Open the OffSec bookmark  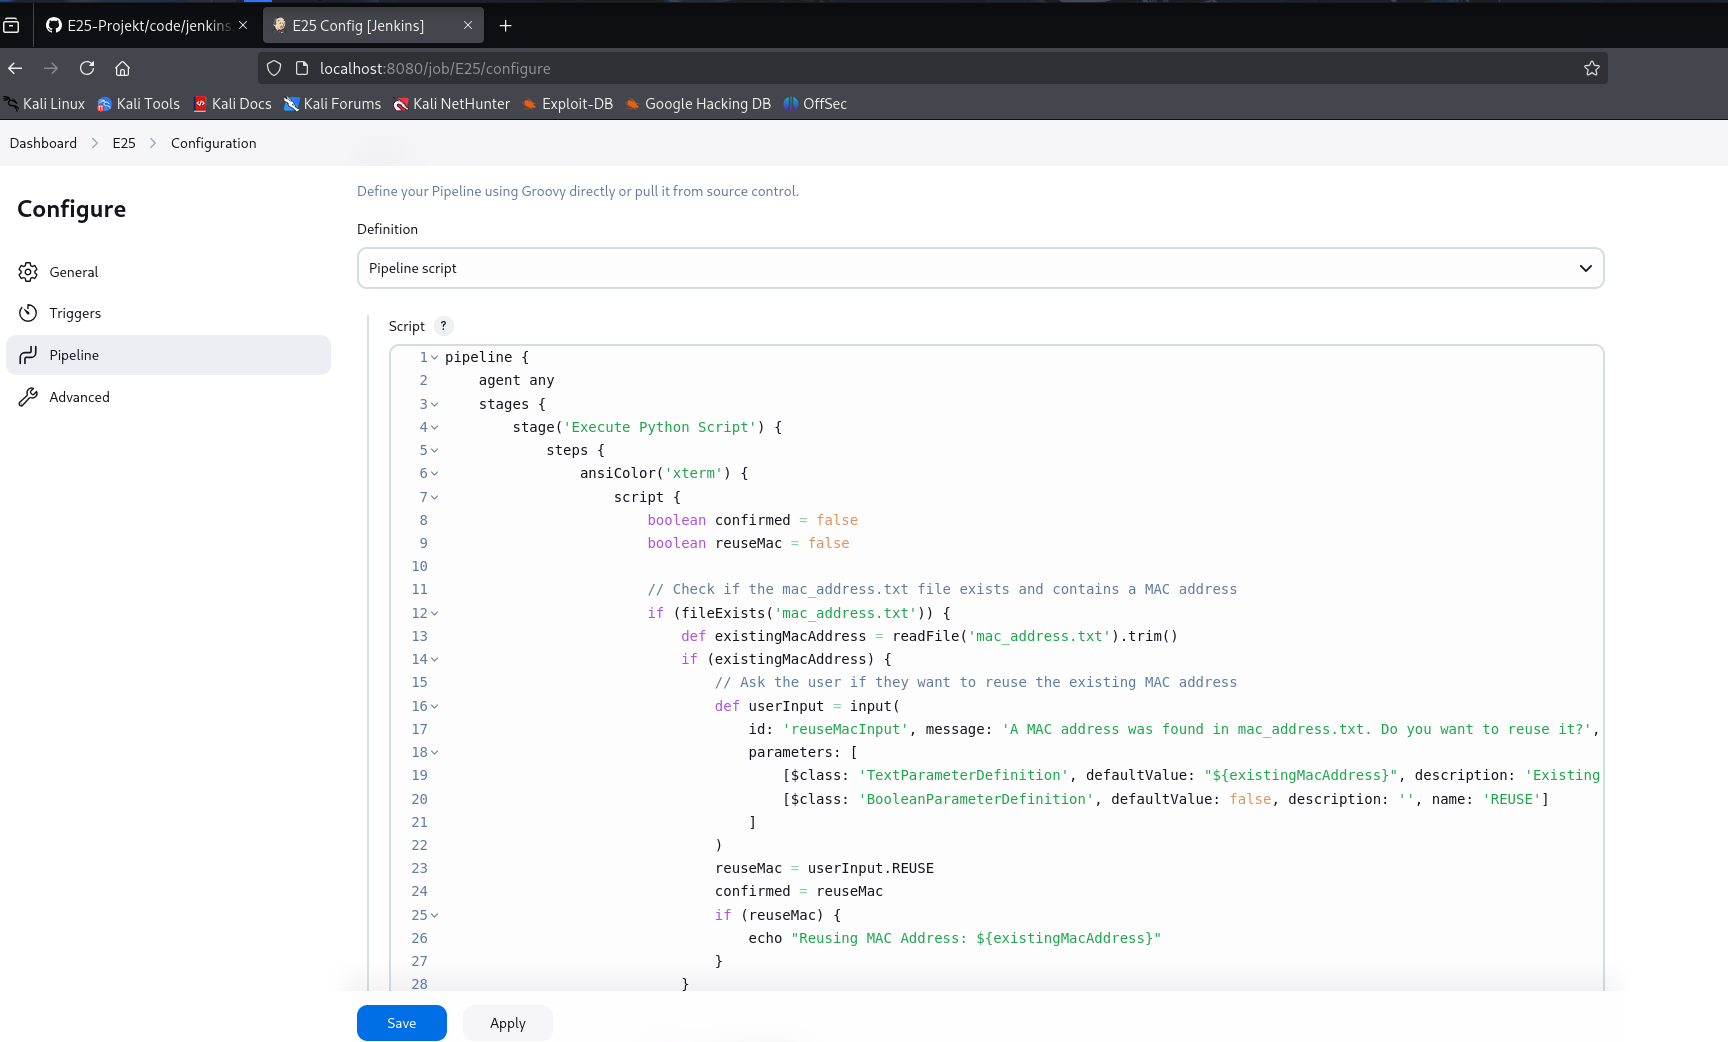pyautogui.click(x=815, y=104)
